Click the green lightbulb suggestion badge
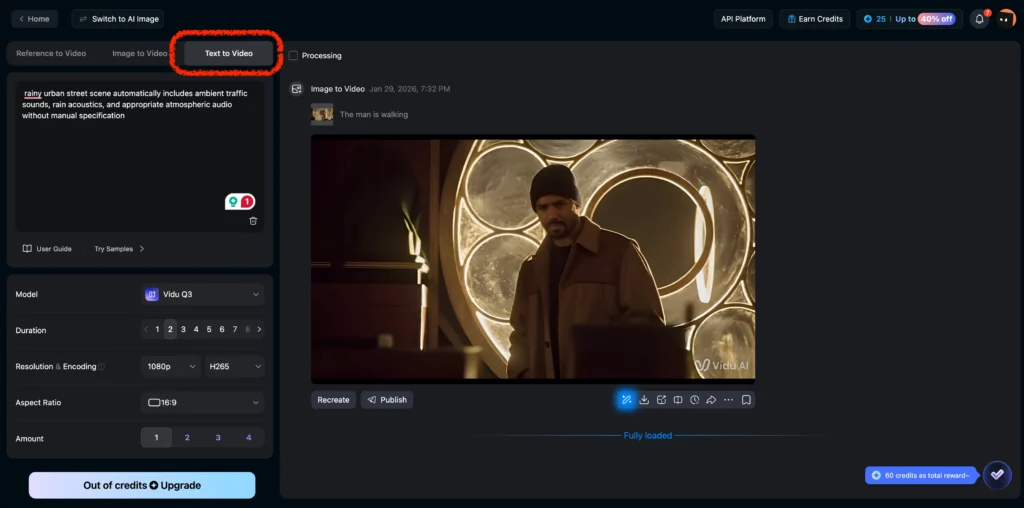This screenshot has width=1024, height=508. tap(232, 202)
